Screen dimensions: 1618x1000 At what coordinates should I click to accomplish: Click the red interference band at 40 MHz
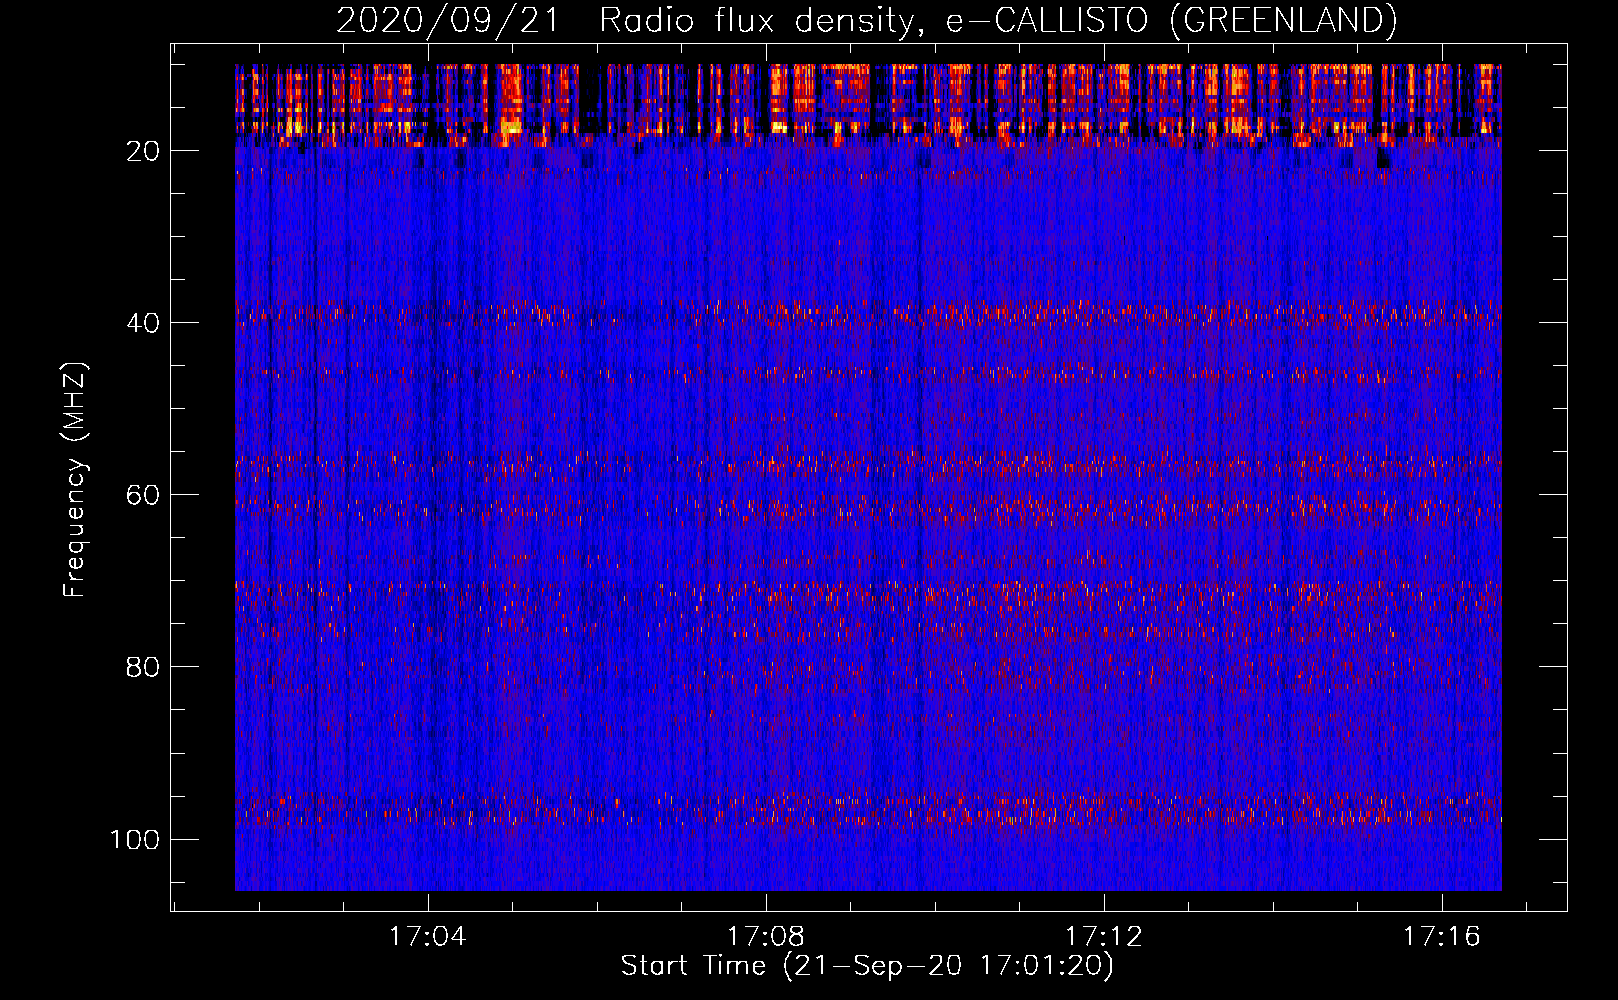pyautogui.click(x=868, y=314)
